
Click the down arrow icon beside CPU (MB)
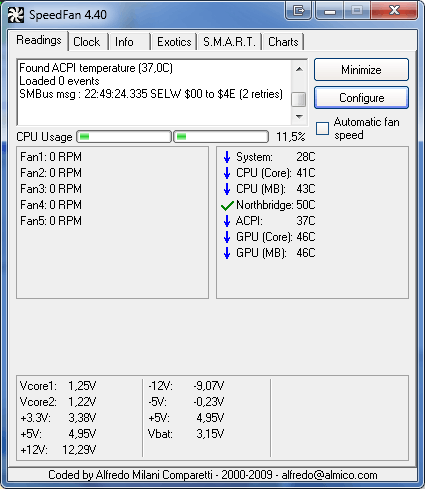[227, 189]
